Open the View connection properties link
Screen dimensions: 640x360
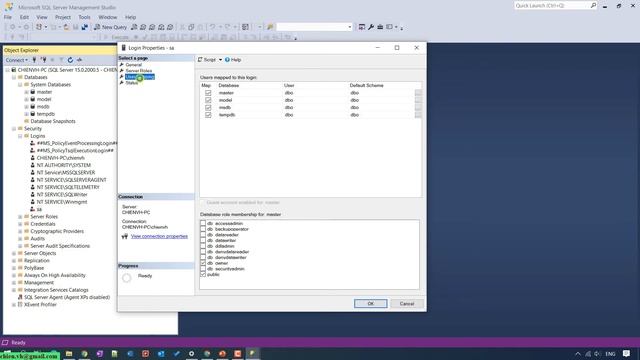[x=159, y=236]
